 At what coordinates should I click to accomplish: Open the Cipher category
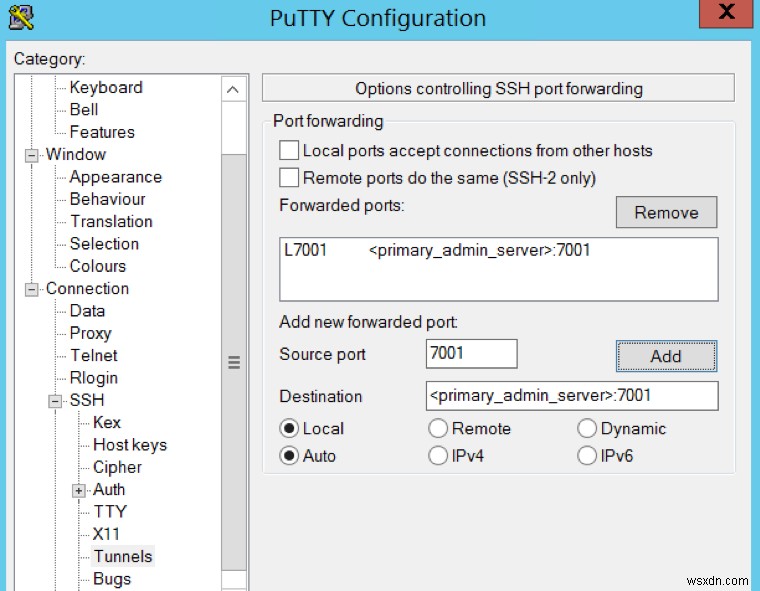point(117,467)
